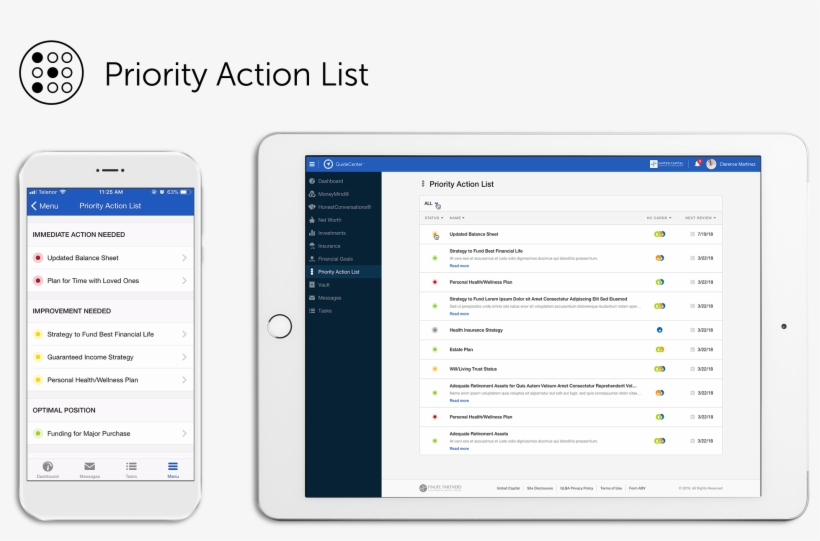Expand Updated Balance Sheet chevron on phone
Image resolution: width=820 pixels, height=541 pixels.
tap(184, 258)
